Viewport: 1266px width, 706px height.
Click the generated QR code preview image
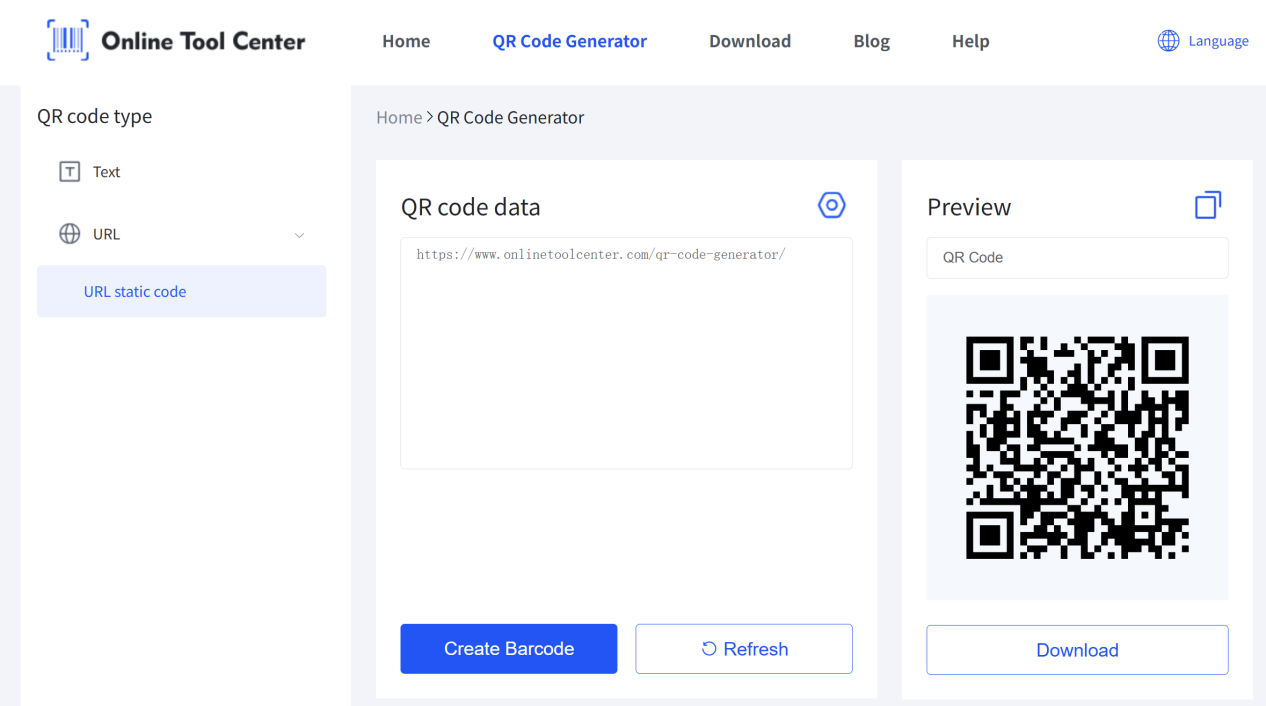1077,447
